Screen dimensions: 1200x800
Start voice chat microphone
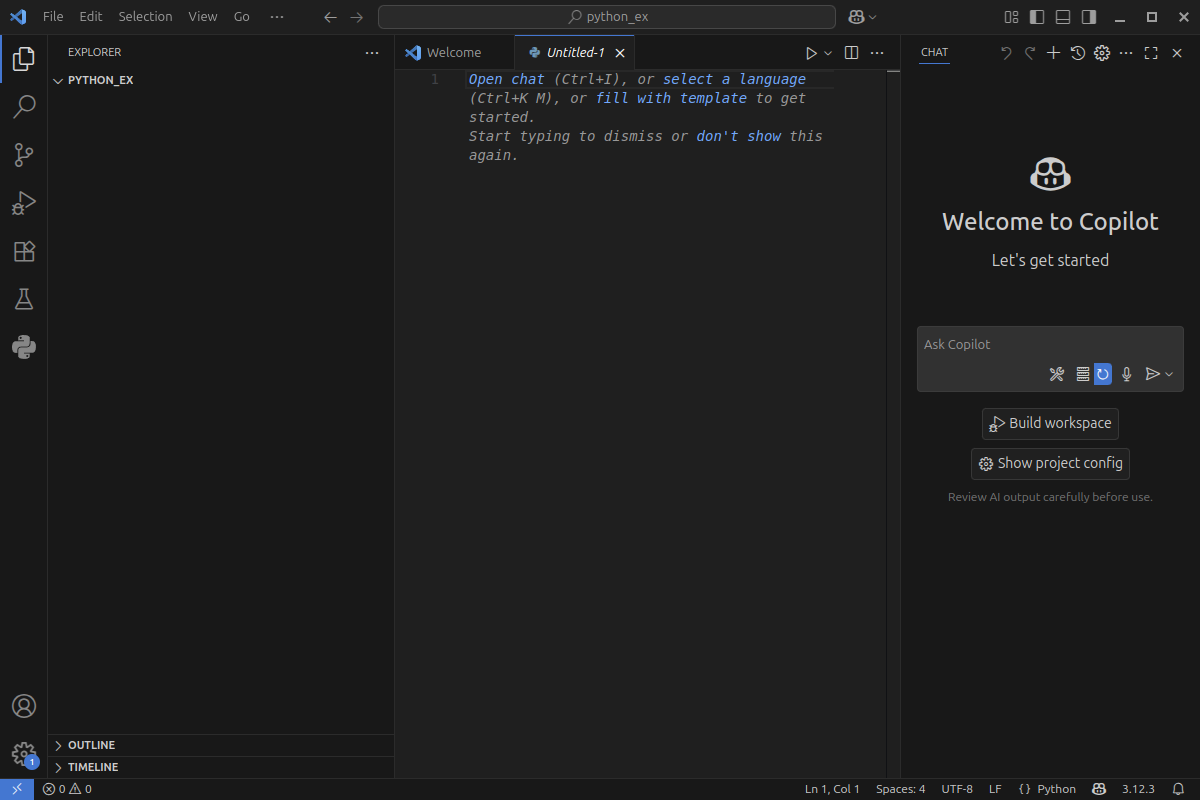1127,374
